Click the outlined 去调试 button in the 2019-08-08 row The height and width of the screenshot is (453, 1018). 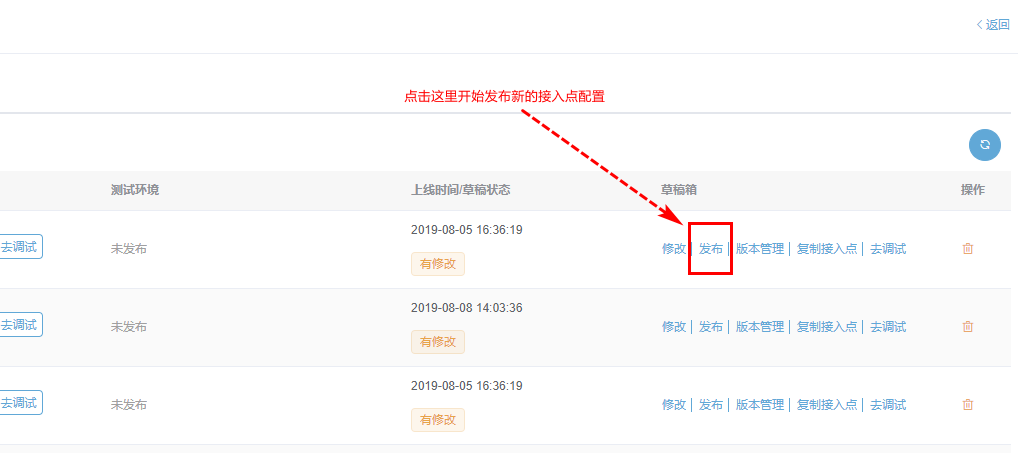(x=21, y=324)
